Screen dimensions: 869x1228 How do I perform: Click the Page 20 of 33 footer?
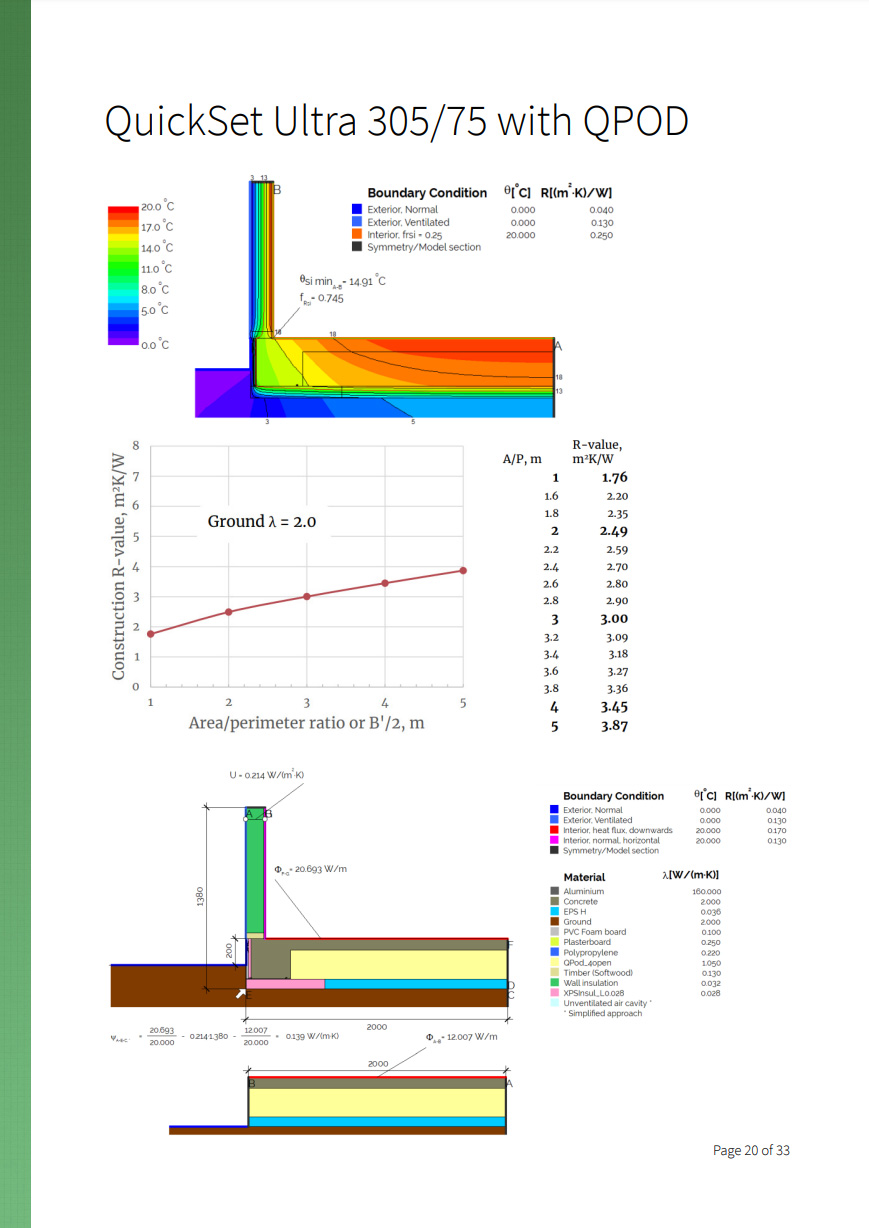click(750, 1150)
